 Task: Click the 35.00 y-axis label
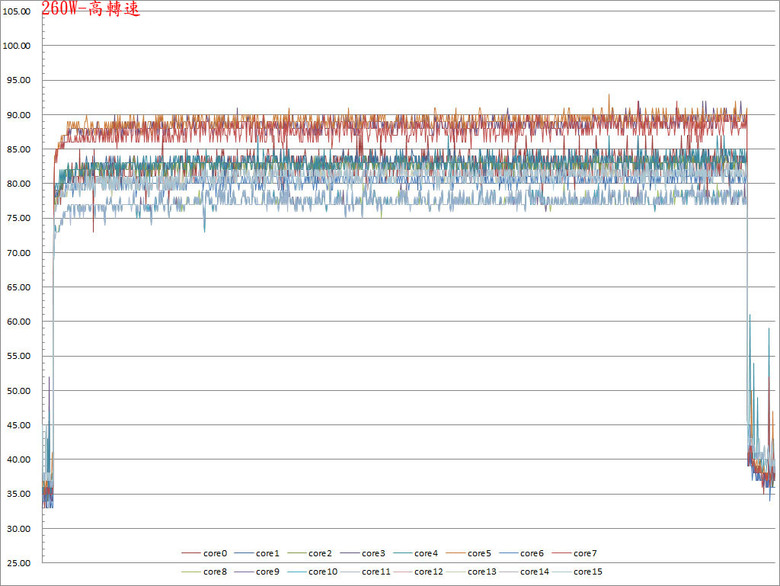click(18, 494)
